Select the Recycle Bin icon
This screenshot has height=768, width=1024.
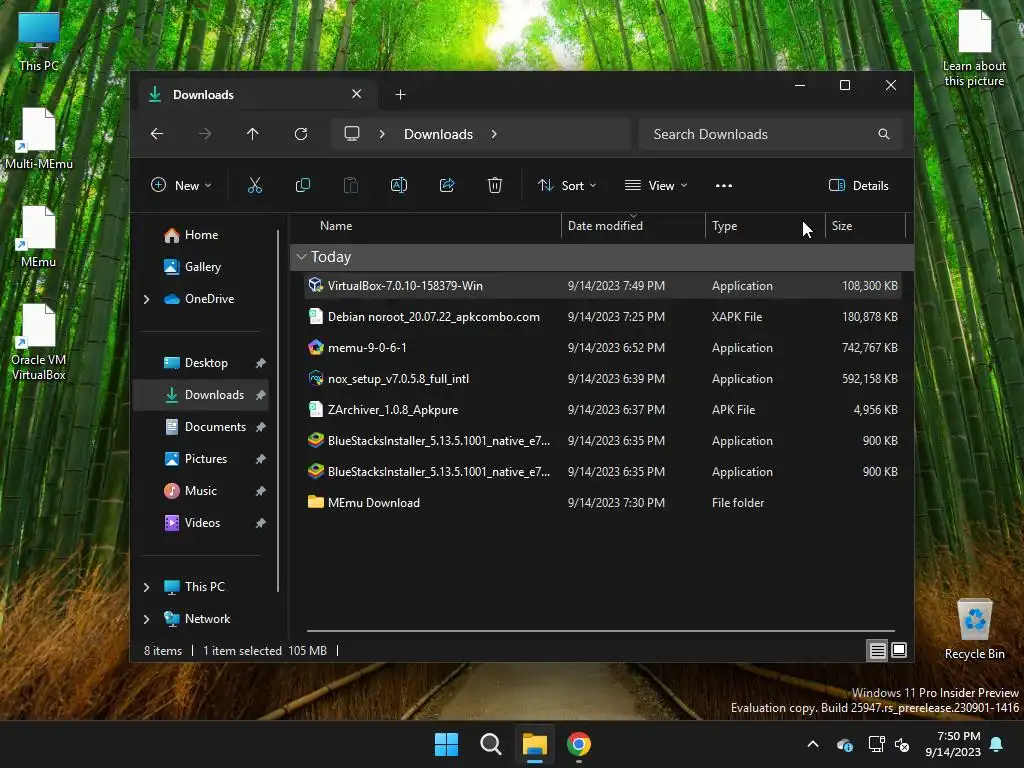pyautogui.click(x=974, y=629)
